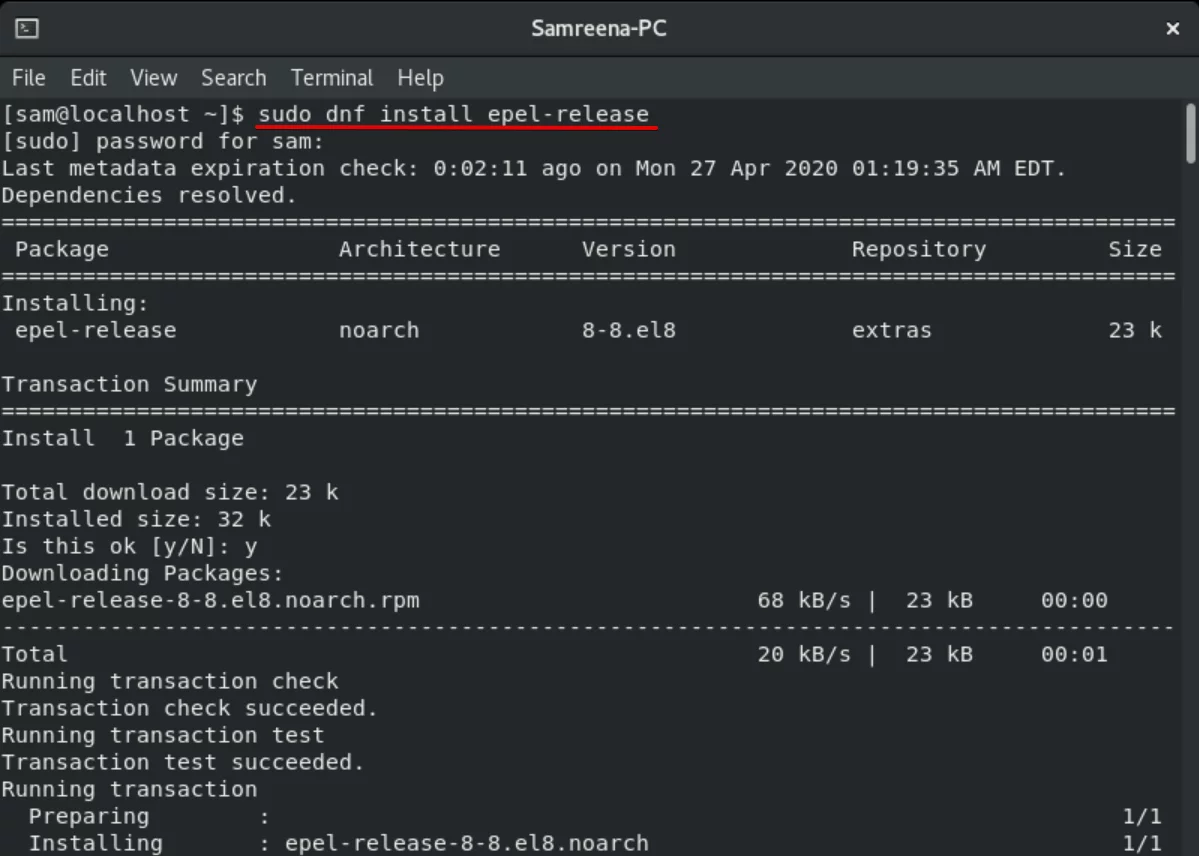Open the Help menu
The height and width of the screenshot is (856, 1199).
coord(421,77)
